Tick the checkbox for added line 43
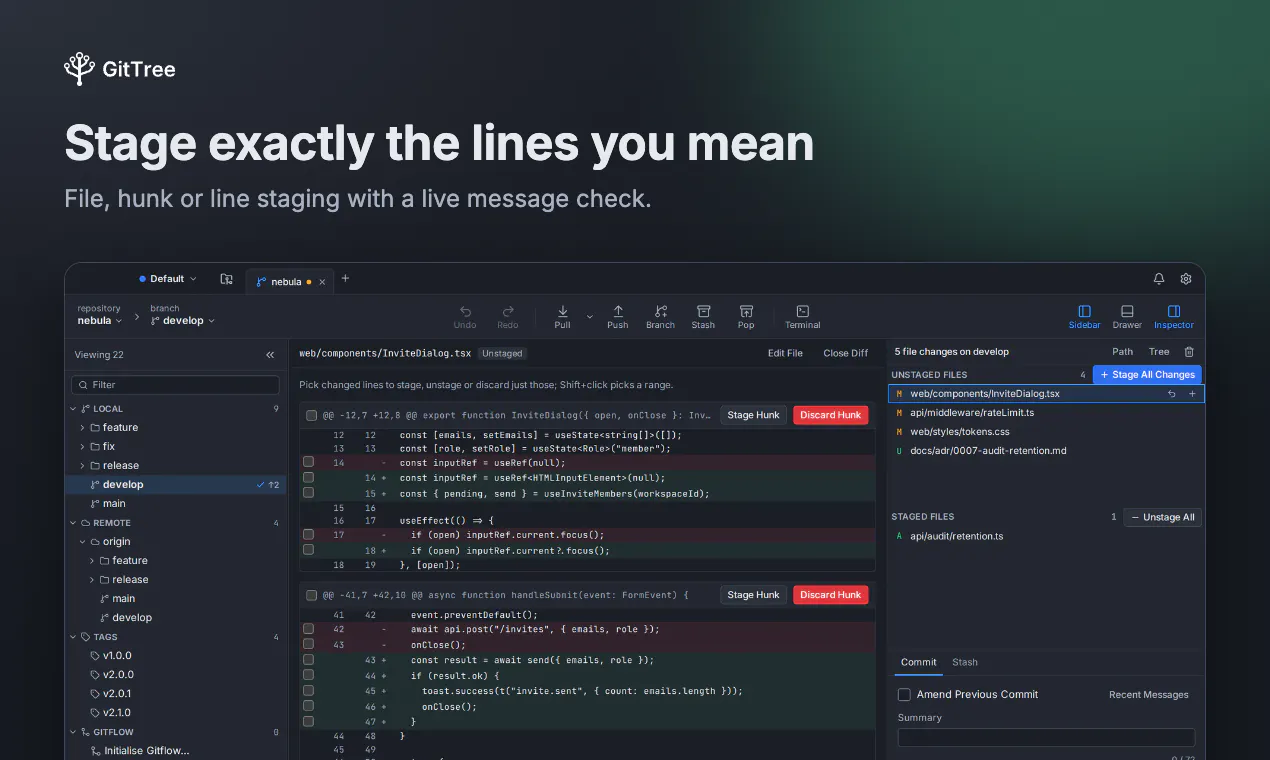This screenshot has height=760, width=1270. pos(309,660)
